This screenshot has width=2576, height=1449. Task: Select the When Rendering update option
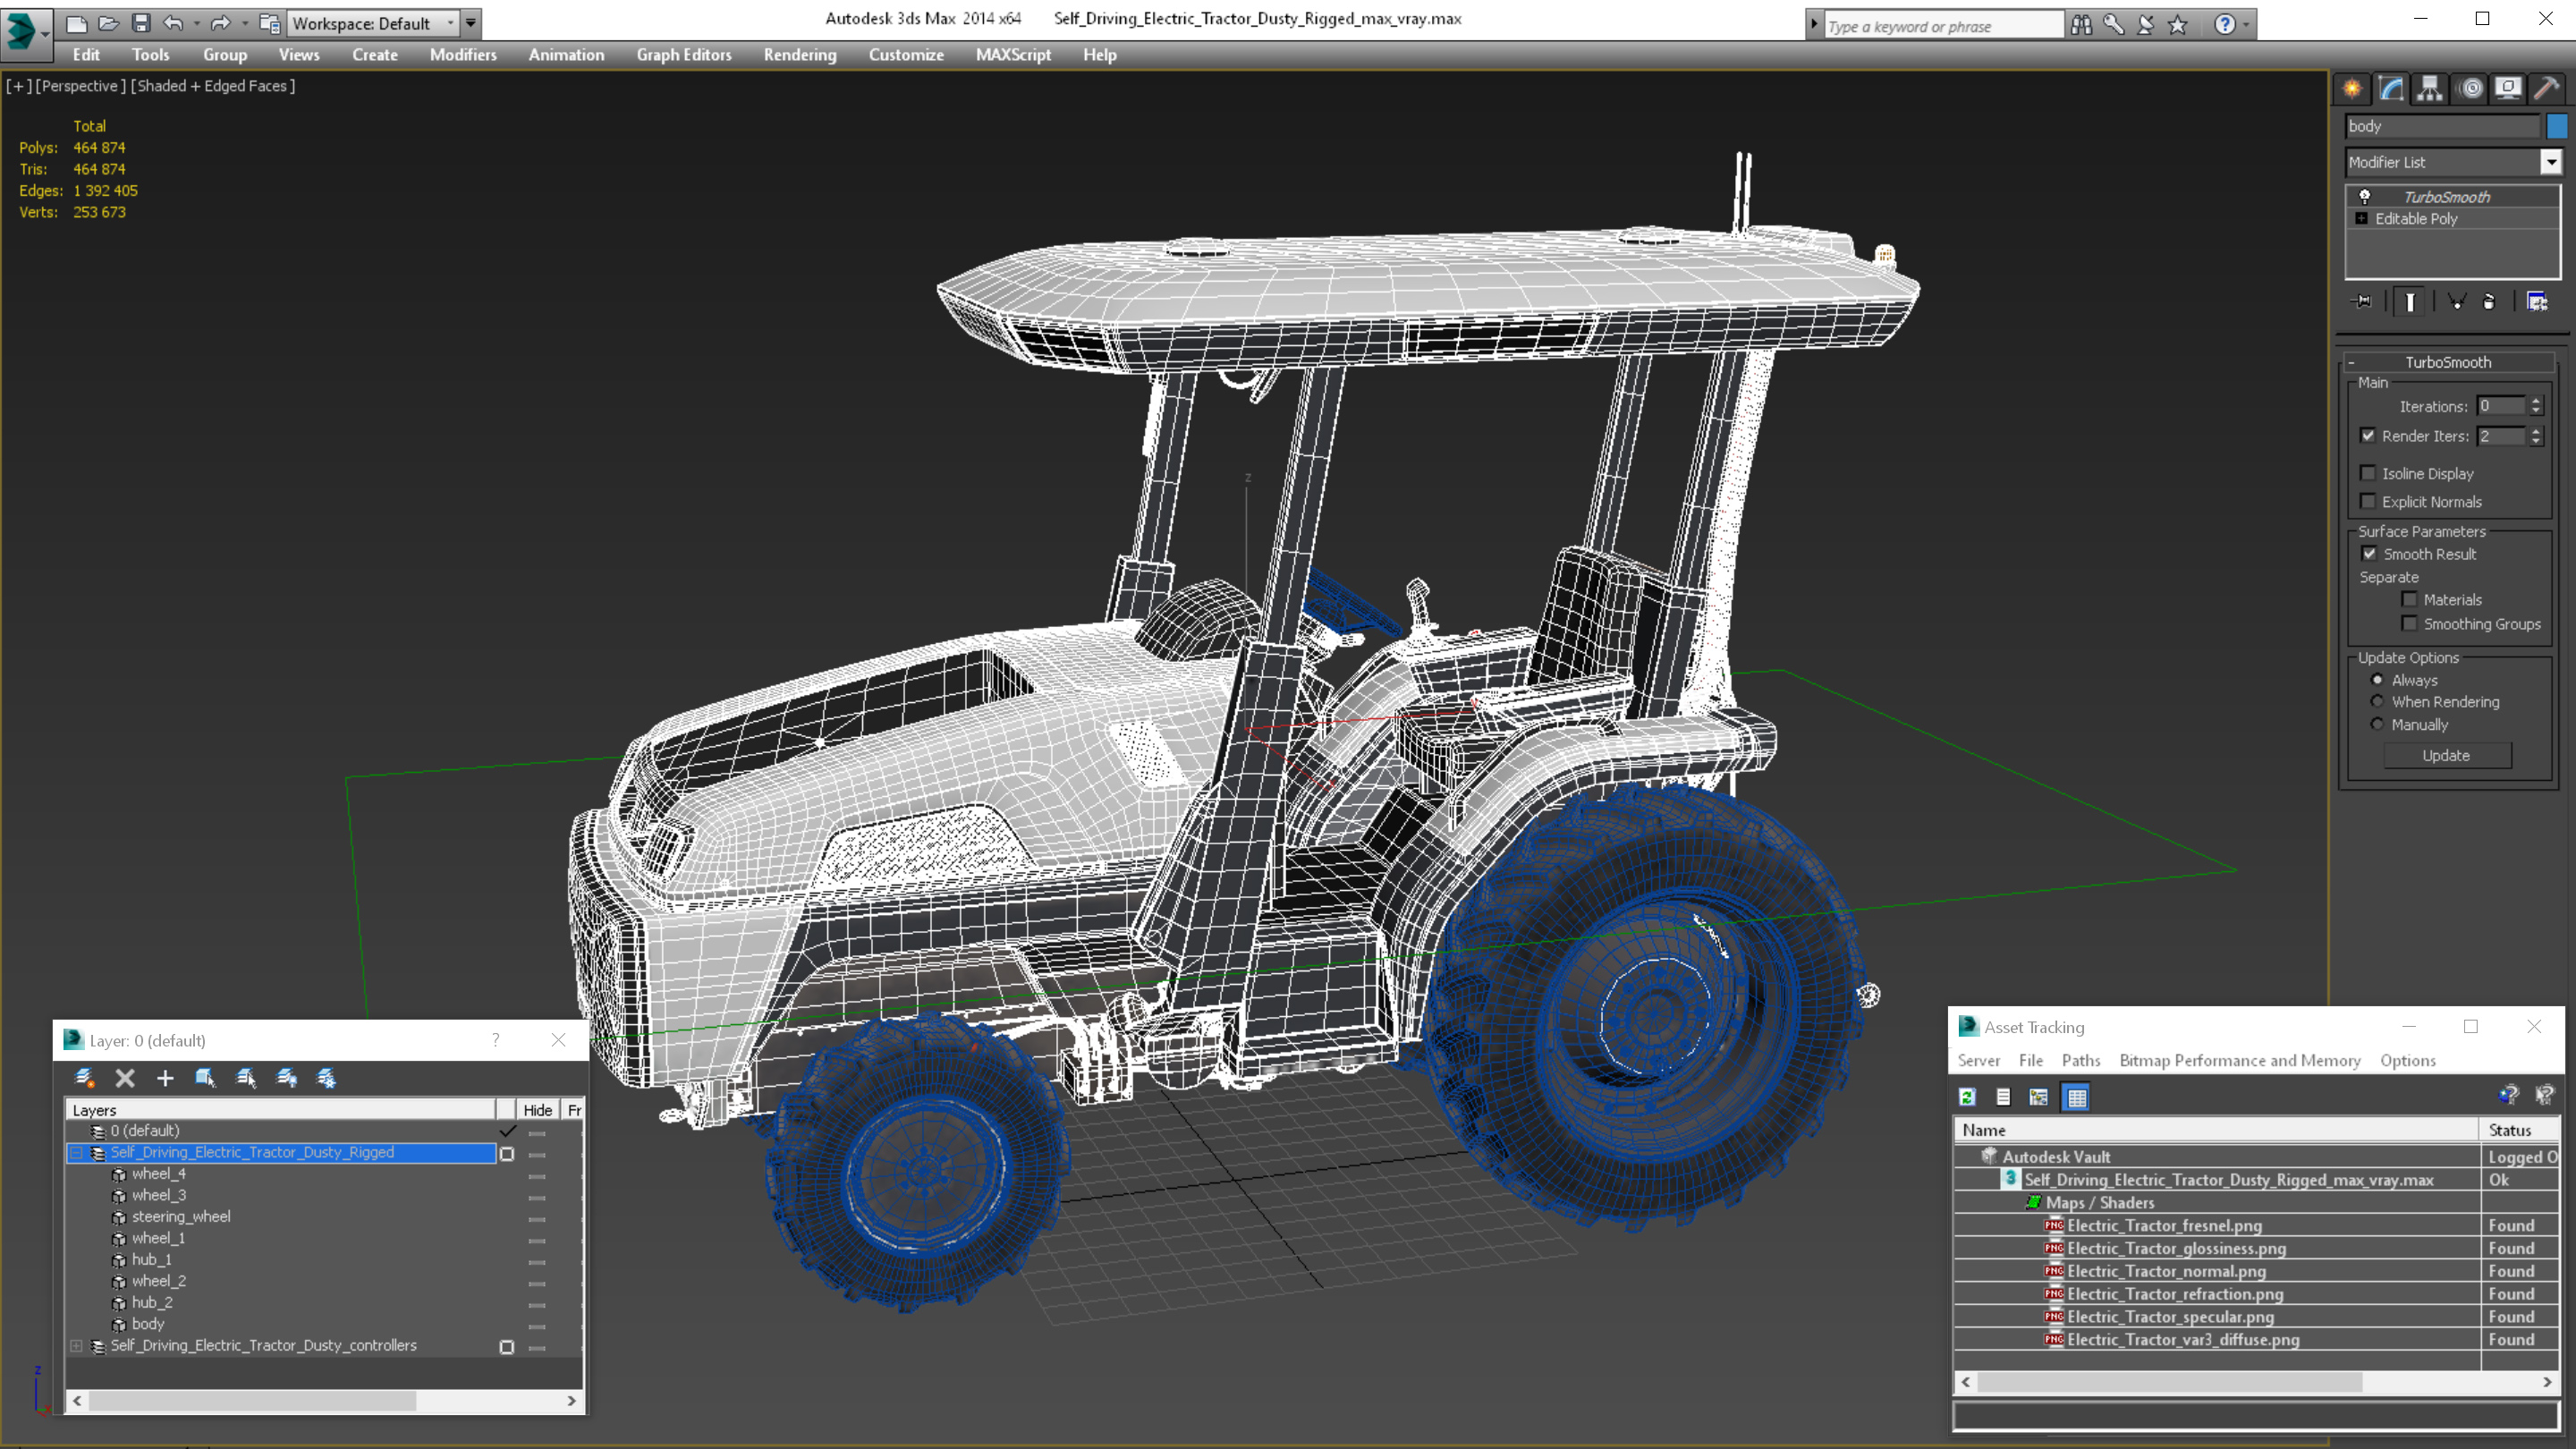click(x=2378, y=702)
